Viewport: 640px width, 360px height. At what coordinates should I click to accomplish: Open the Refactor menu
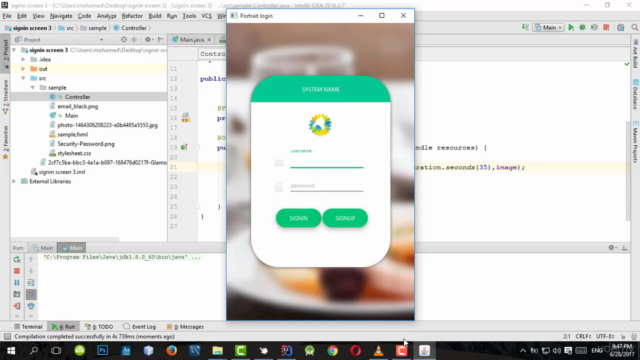132,16
